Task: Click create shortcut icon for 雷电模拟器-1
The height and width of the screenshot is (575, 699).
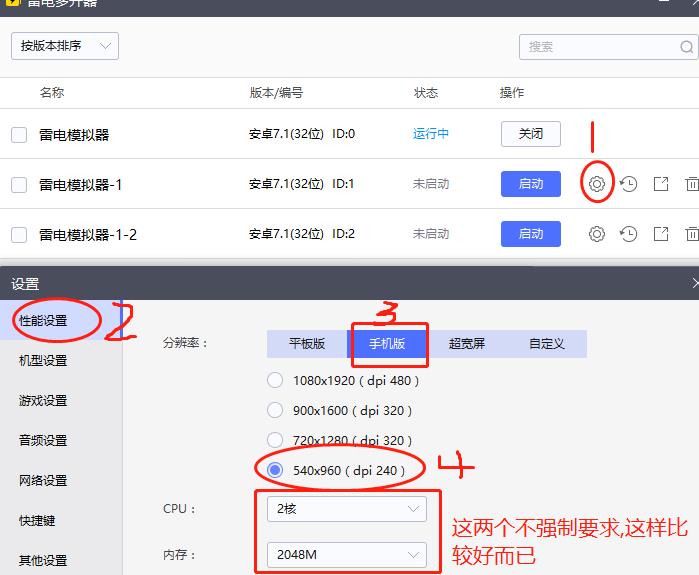Action: 661,184
